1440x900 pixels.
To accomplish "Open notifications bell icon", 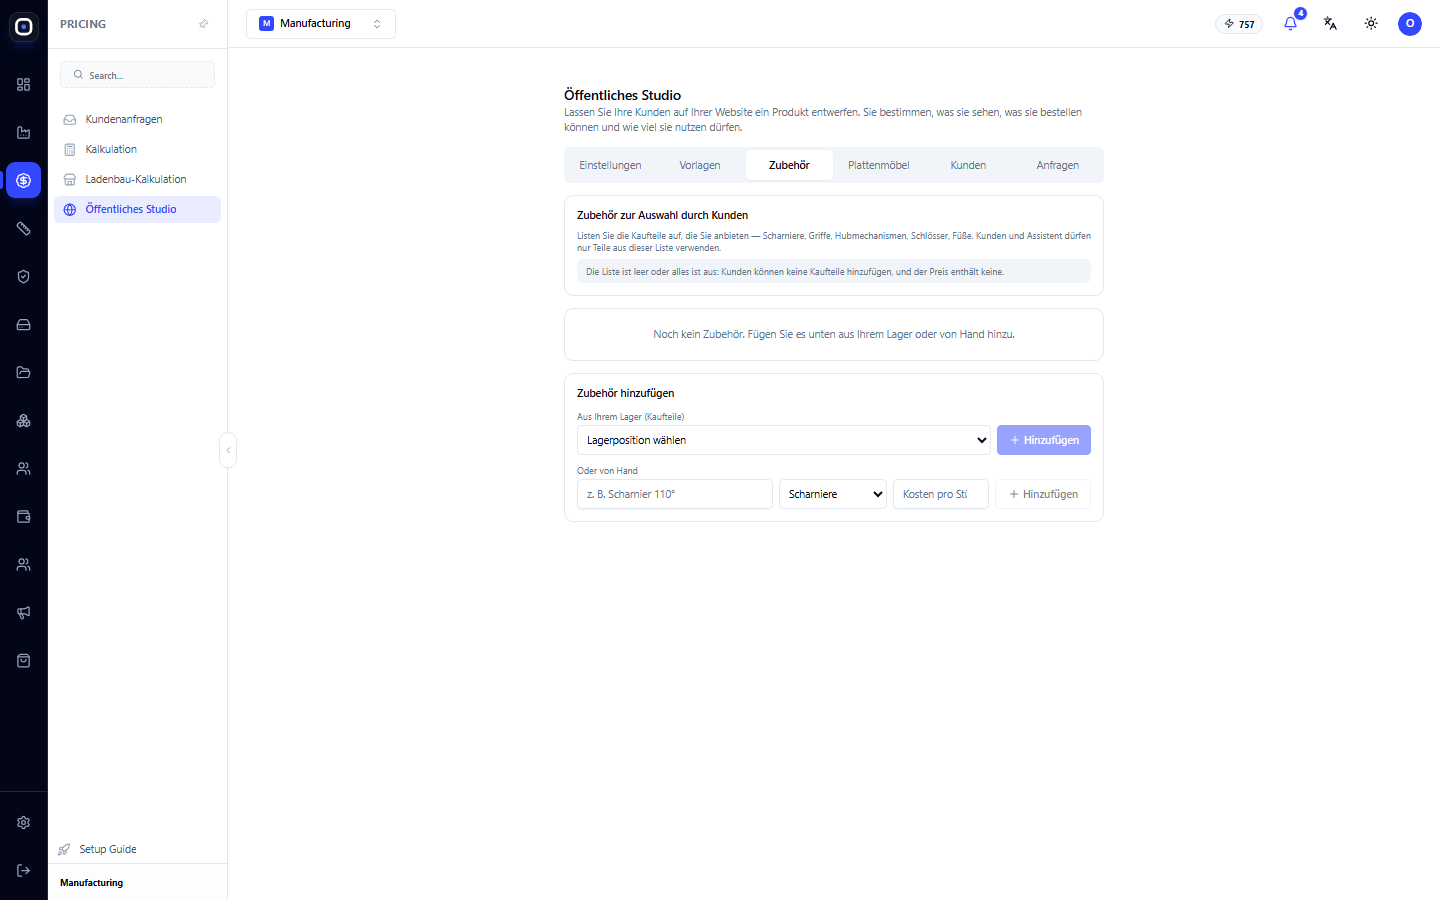I will click(x=1291, y=23).
